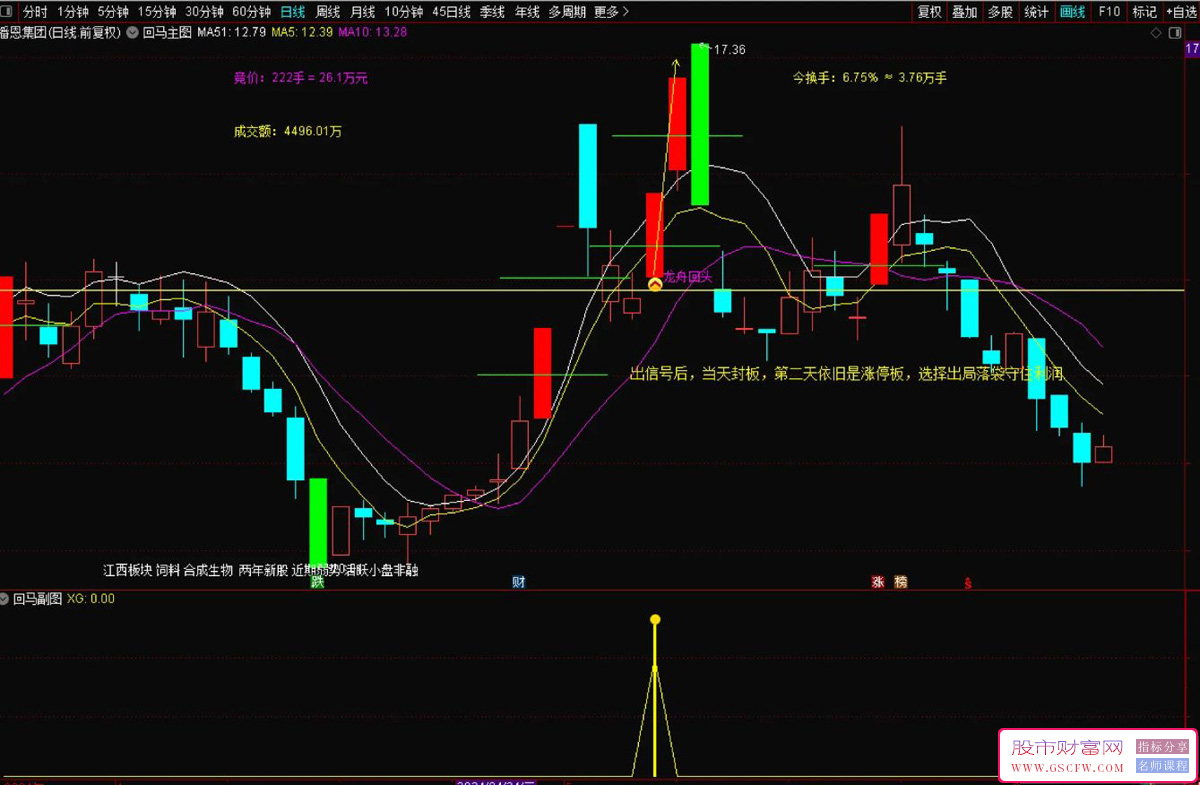This screenshot has height=785, width=1200.
Task: Select the 45日线 period tab
Action: (452, 12)
